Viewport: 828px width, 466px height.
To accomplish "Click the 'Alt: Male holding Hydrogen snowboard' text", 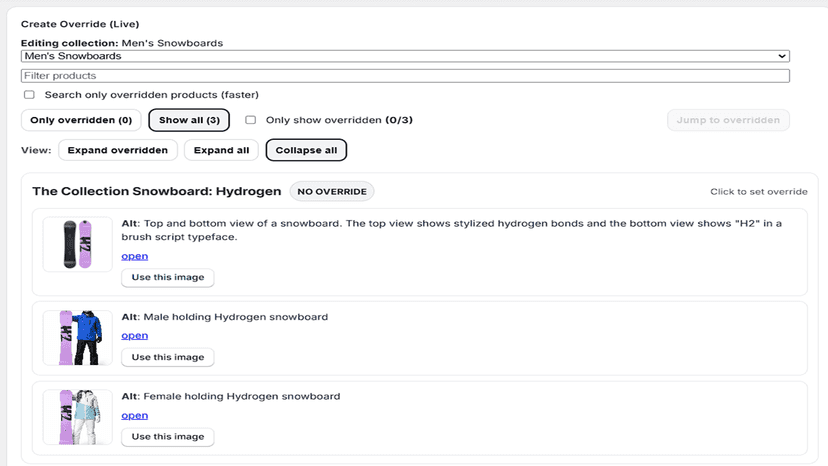I will [225, 317].
